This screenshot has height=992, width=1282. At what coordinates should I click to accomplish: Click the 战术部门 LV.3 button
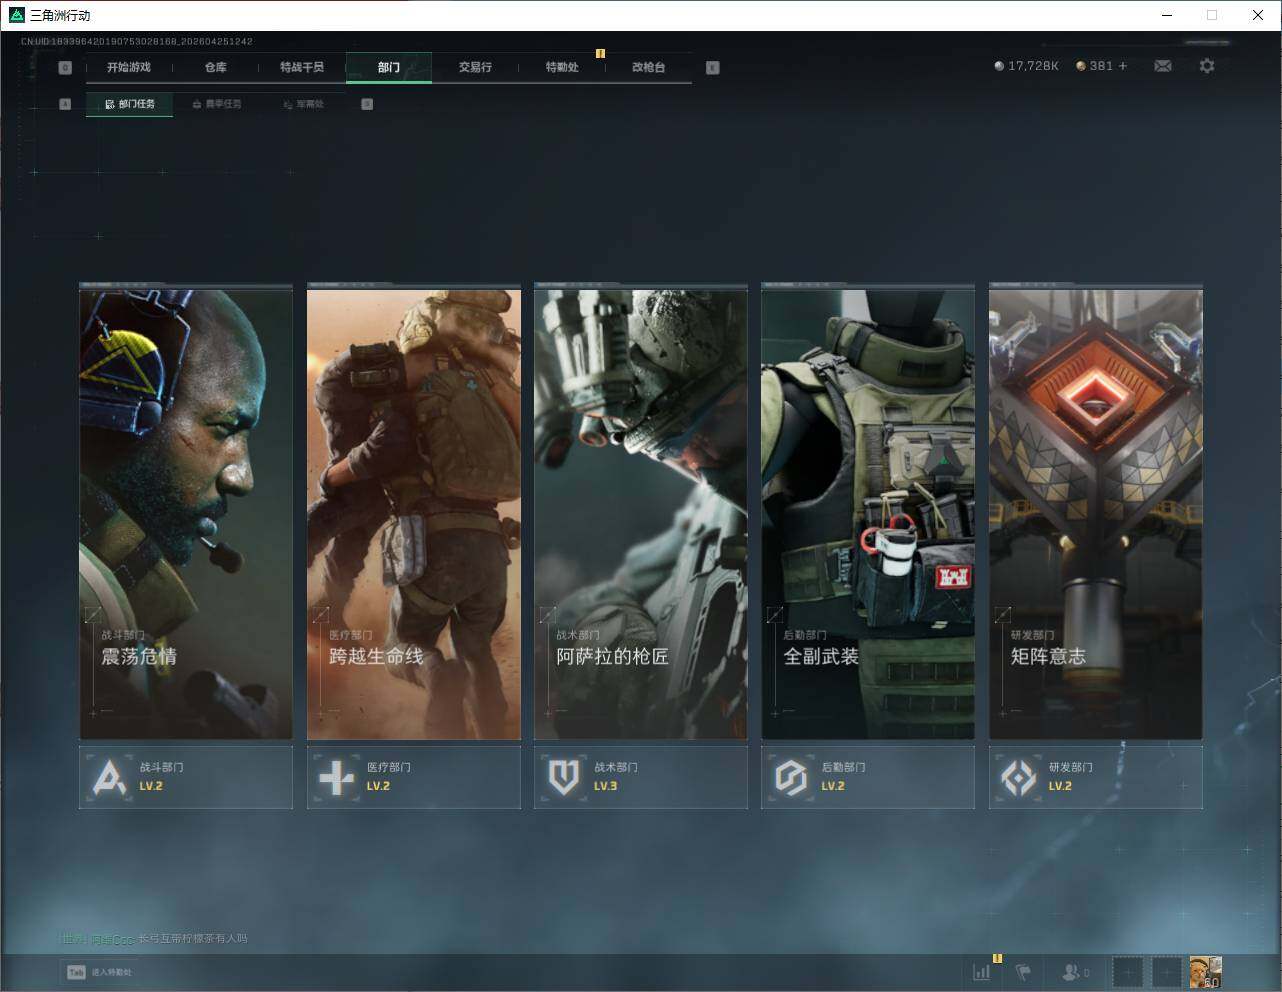pyautogui.click(x=641, y=777)
